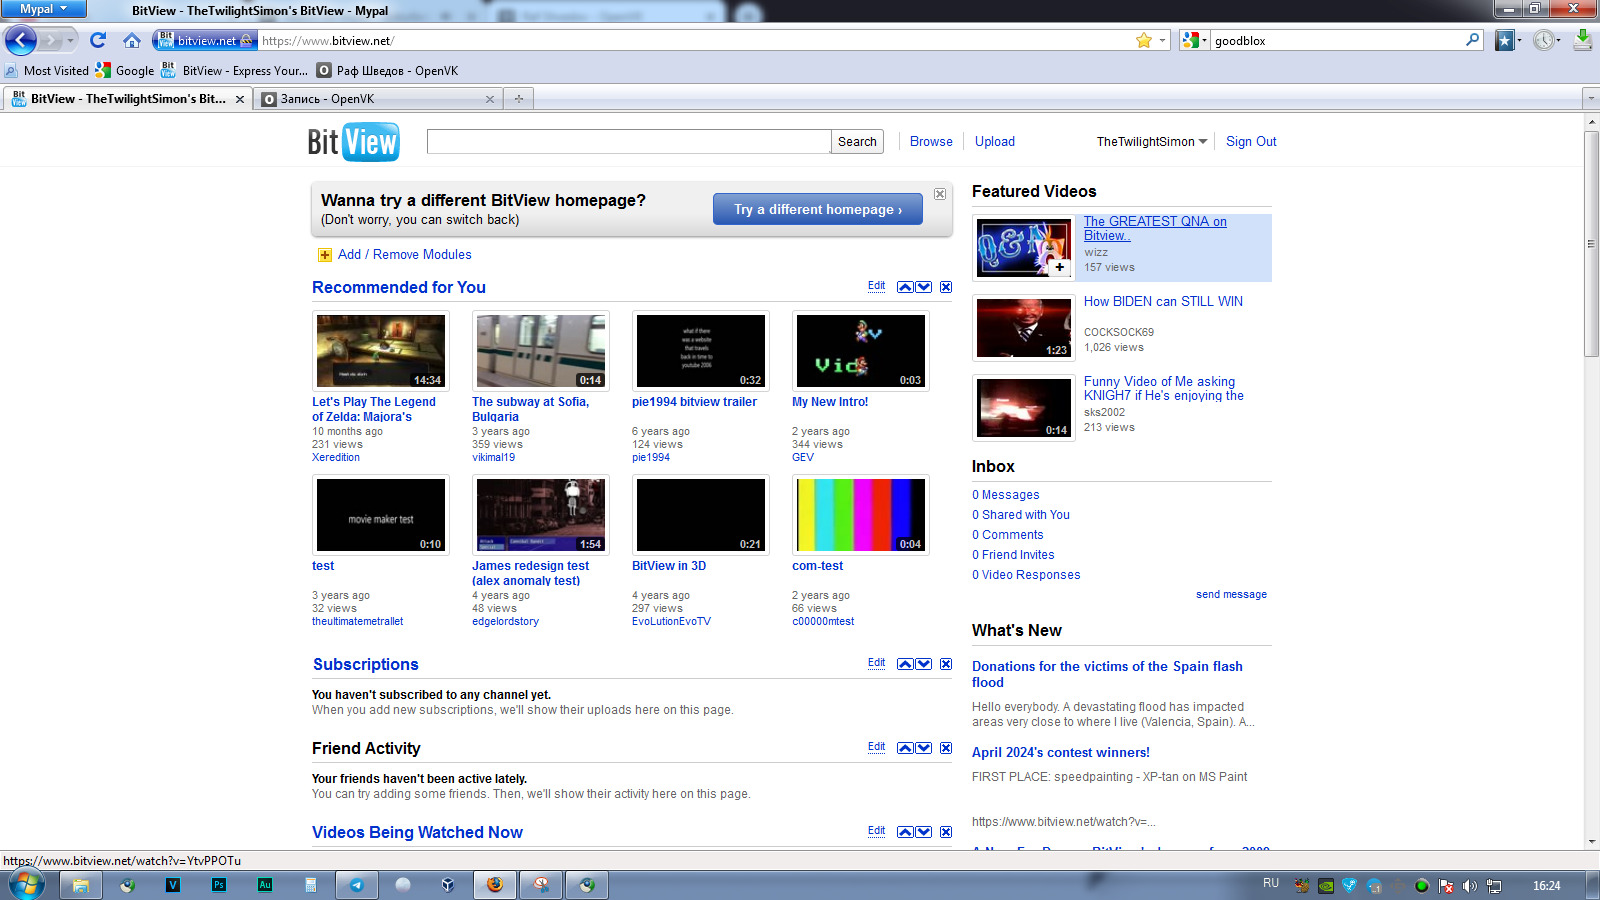1600x900 pixels.
Task: Go to the browser home page icon
Action: 132,40
